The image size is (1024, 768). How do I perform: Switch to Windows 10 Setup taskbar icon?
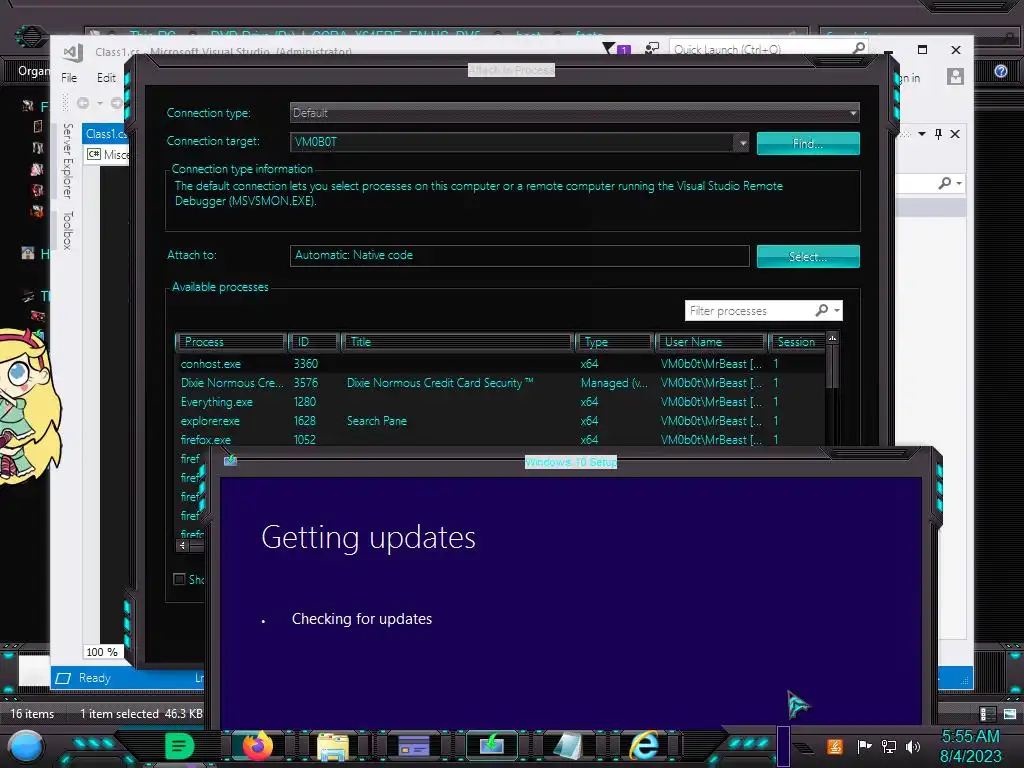(491, 745)
